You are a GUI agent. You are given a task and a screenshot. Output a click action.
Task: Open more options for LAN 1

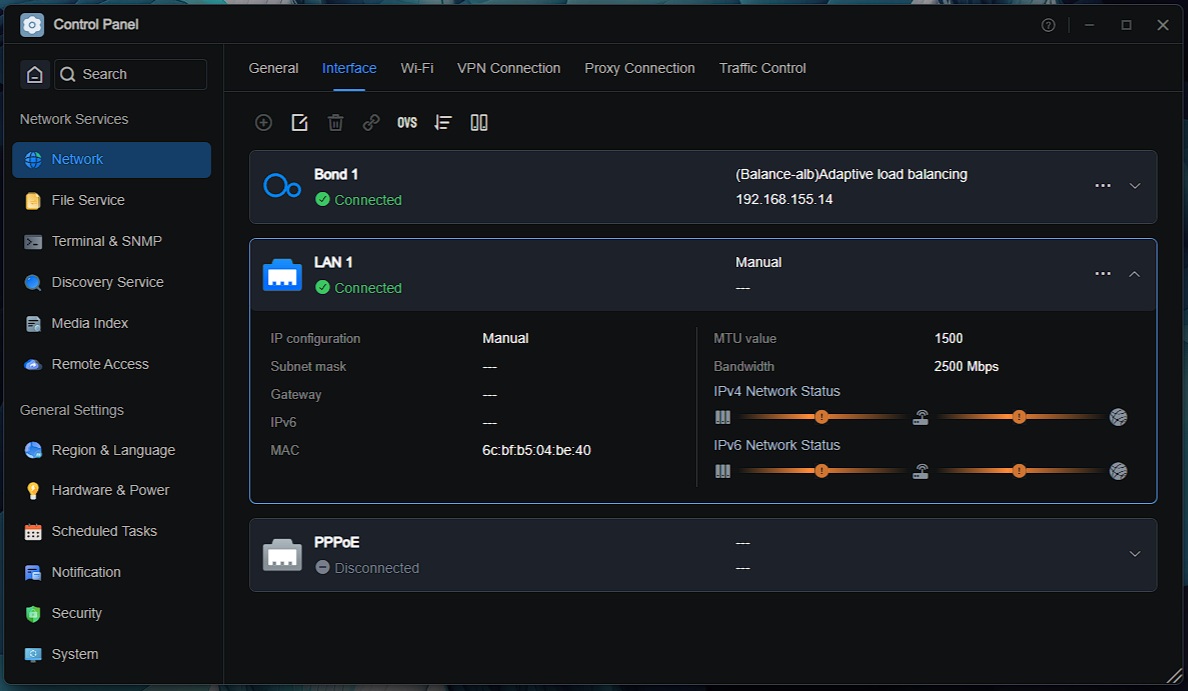(1102, 274)
